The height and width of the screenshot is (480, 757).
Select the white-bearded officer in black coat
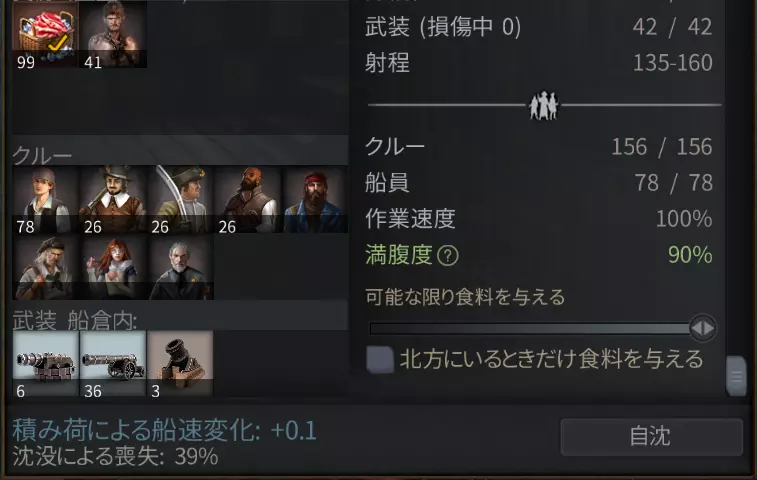(180, 267)
